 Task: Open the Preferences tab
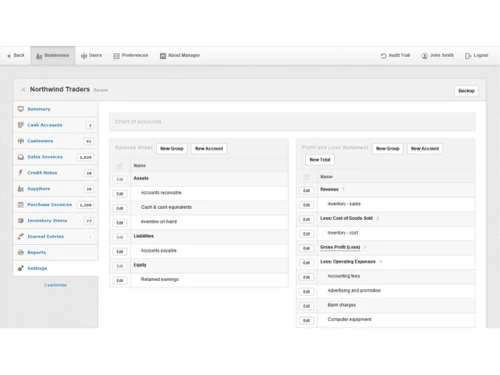pyautogui.click(x=131, y=55)
